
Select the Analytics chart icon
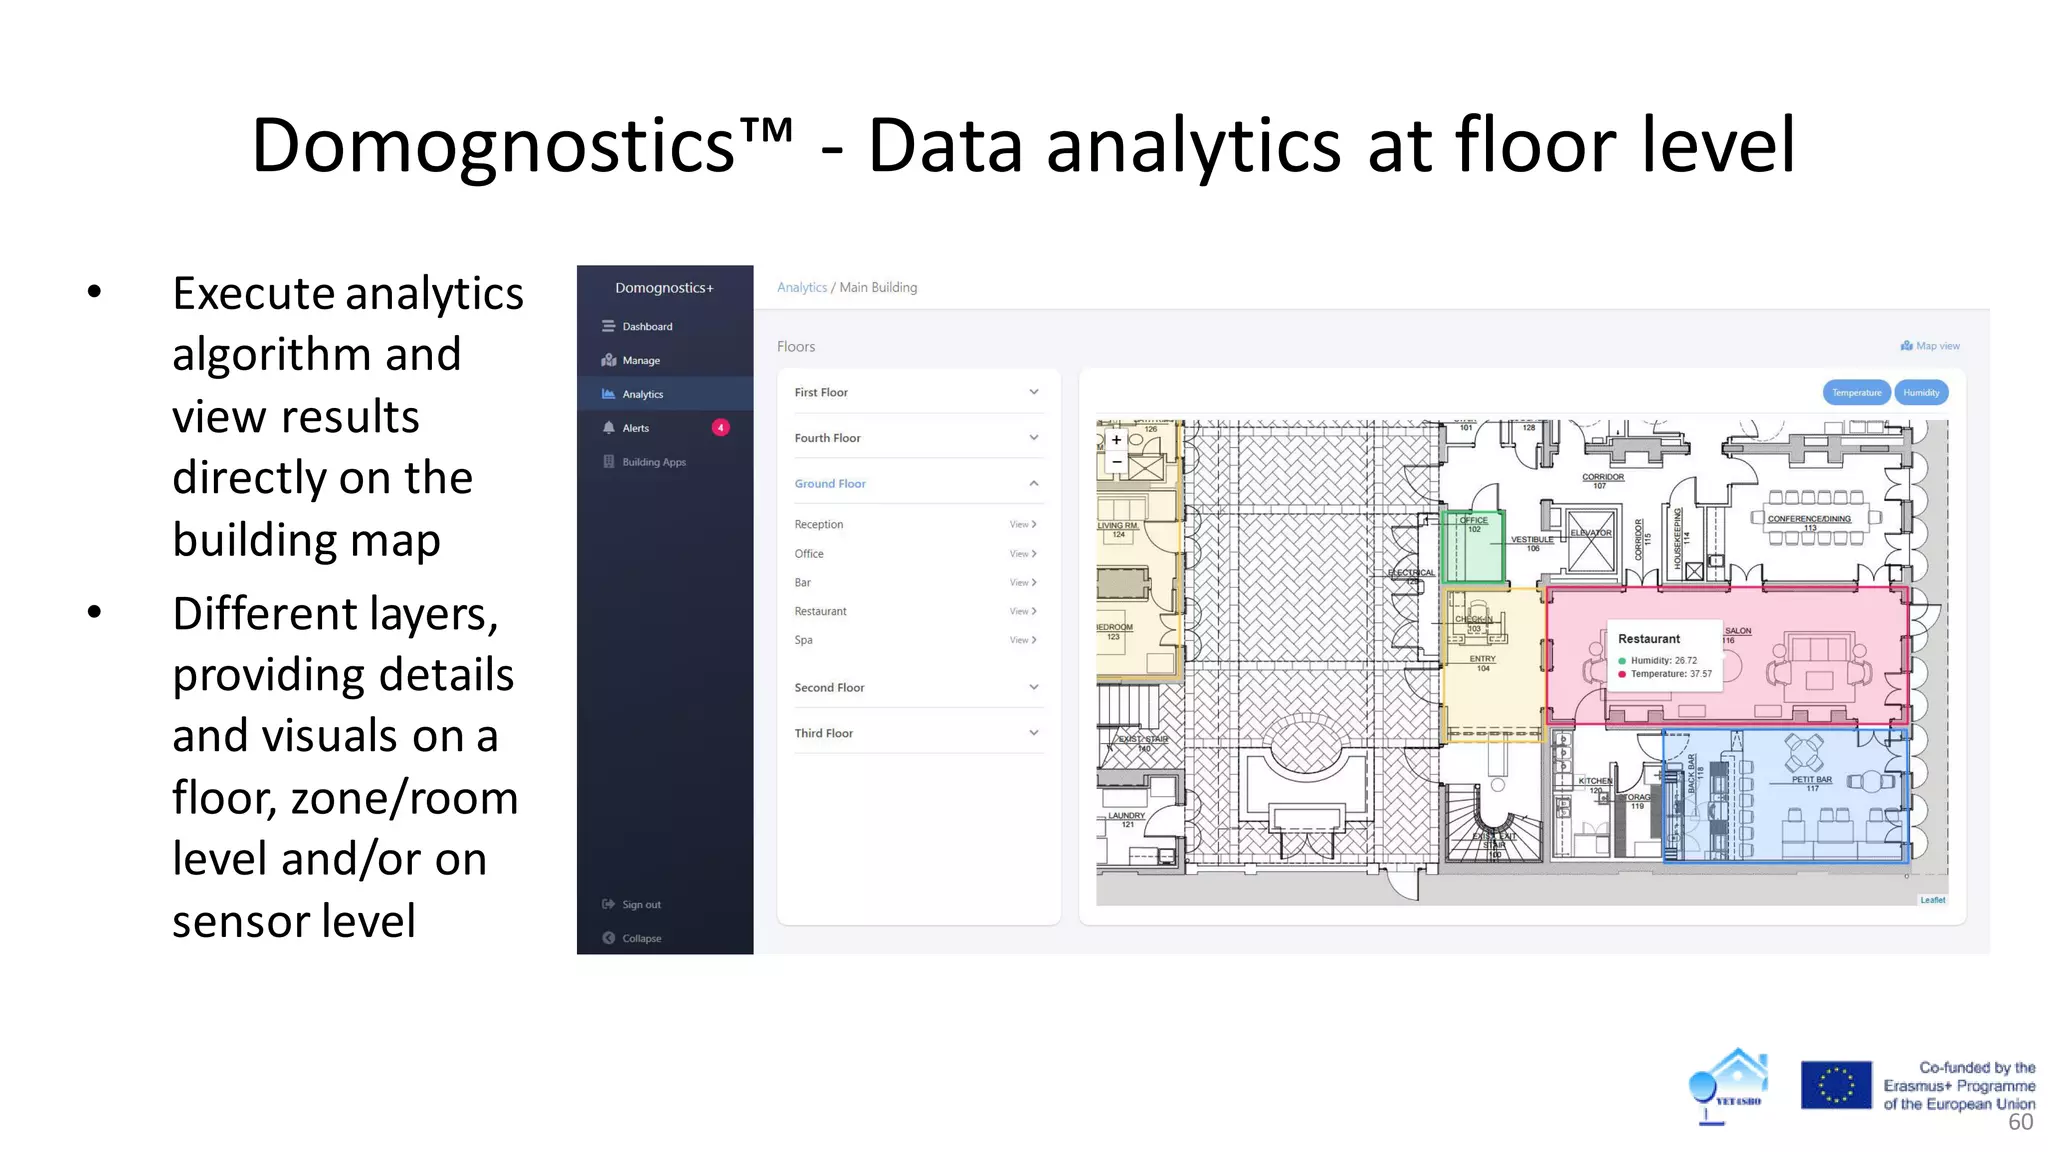coord(608,394)
